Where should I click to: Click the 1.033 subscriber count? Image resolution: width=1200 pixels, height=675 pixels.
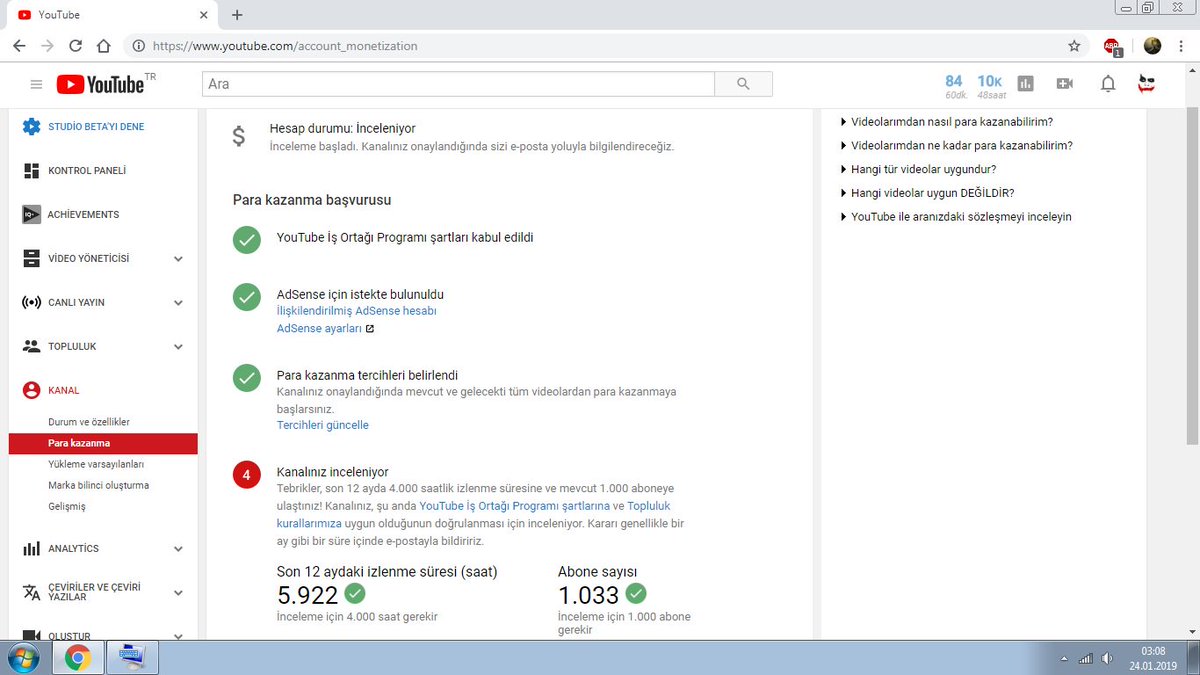pyautogui.click(x=588, y=594)
